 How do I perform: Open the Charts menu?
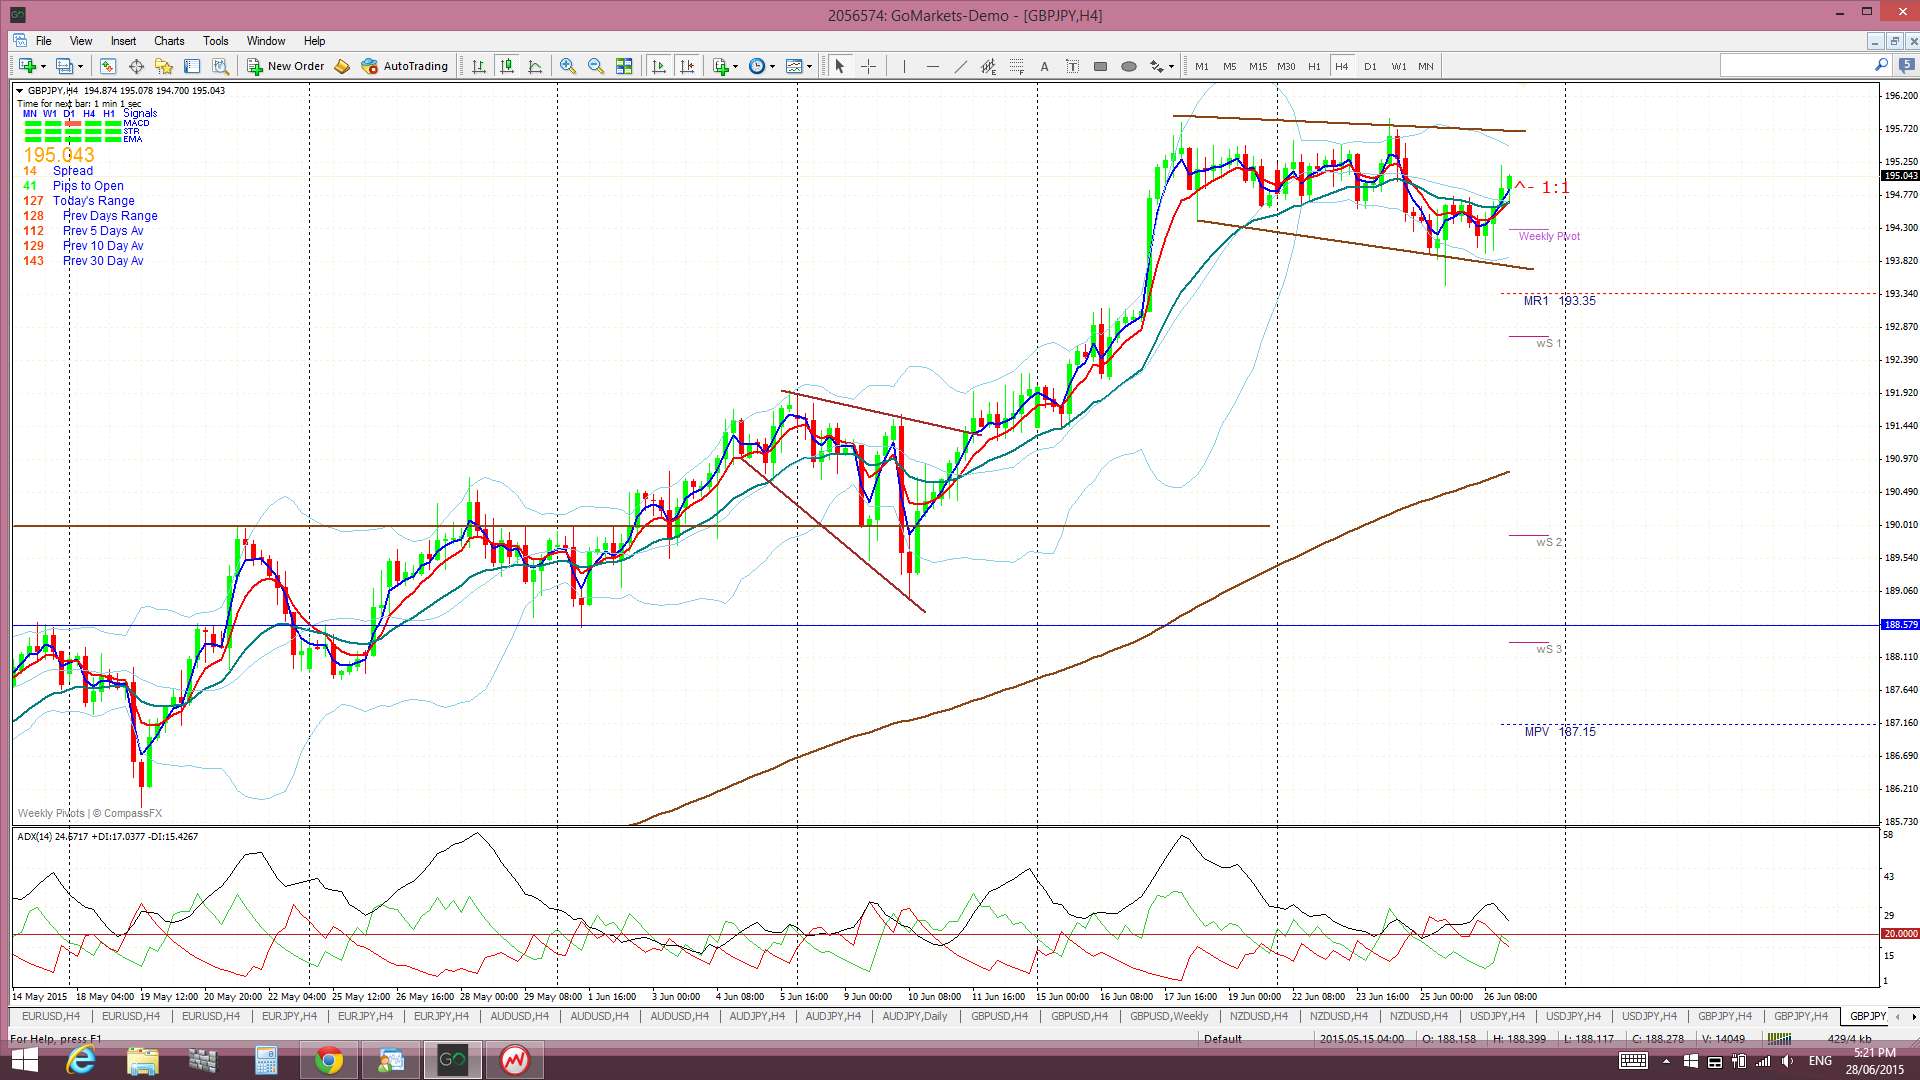[168, 41]
